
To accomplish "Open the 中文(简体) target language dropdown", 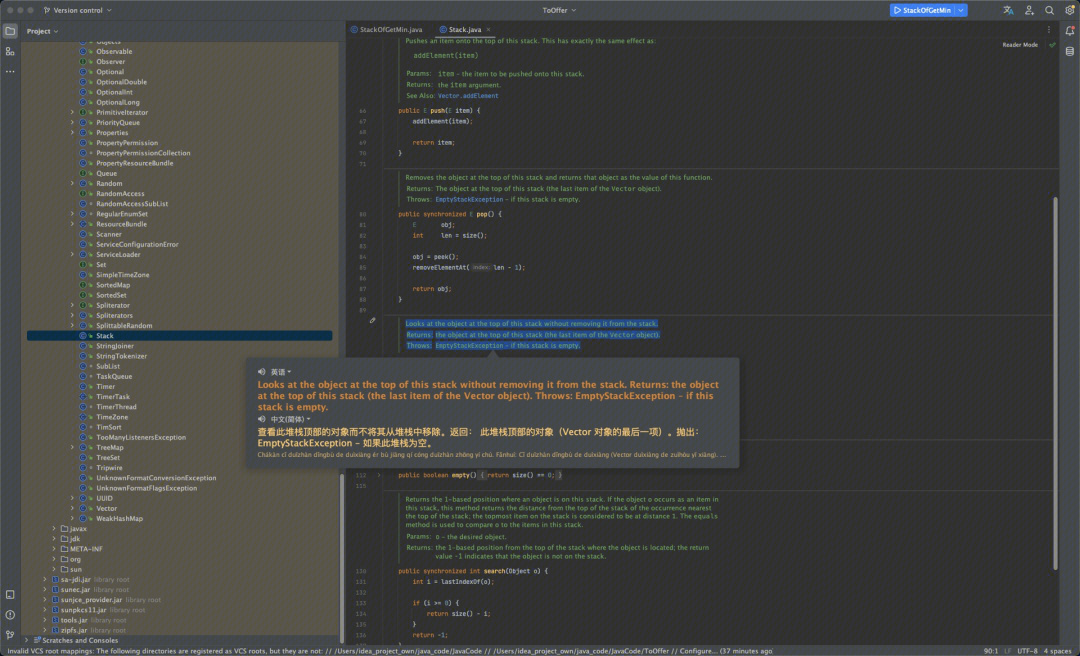I will pos(290,419).
